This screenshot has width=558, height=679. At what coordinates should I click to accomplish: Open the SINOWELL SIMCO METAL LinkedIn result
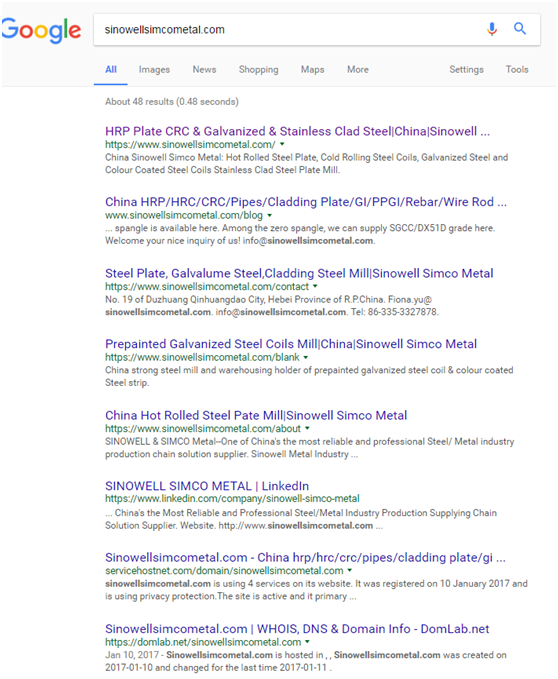tap(207, 486)
